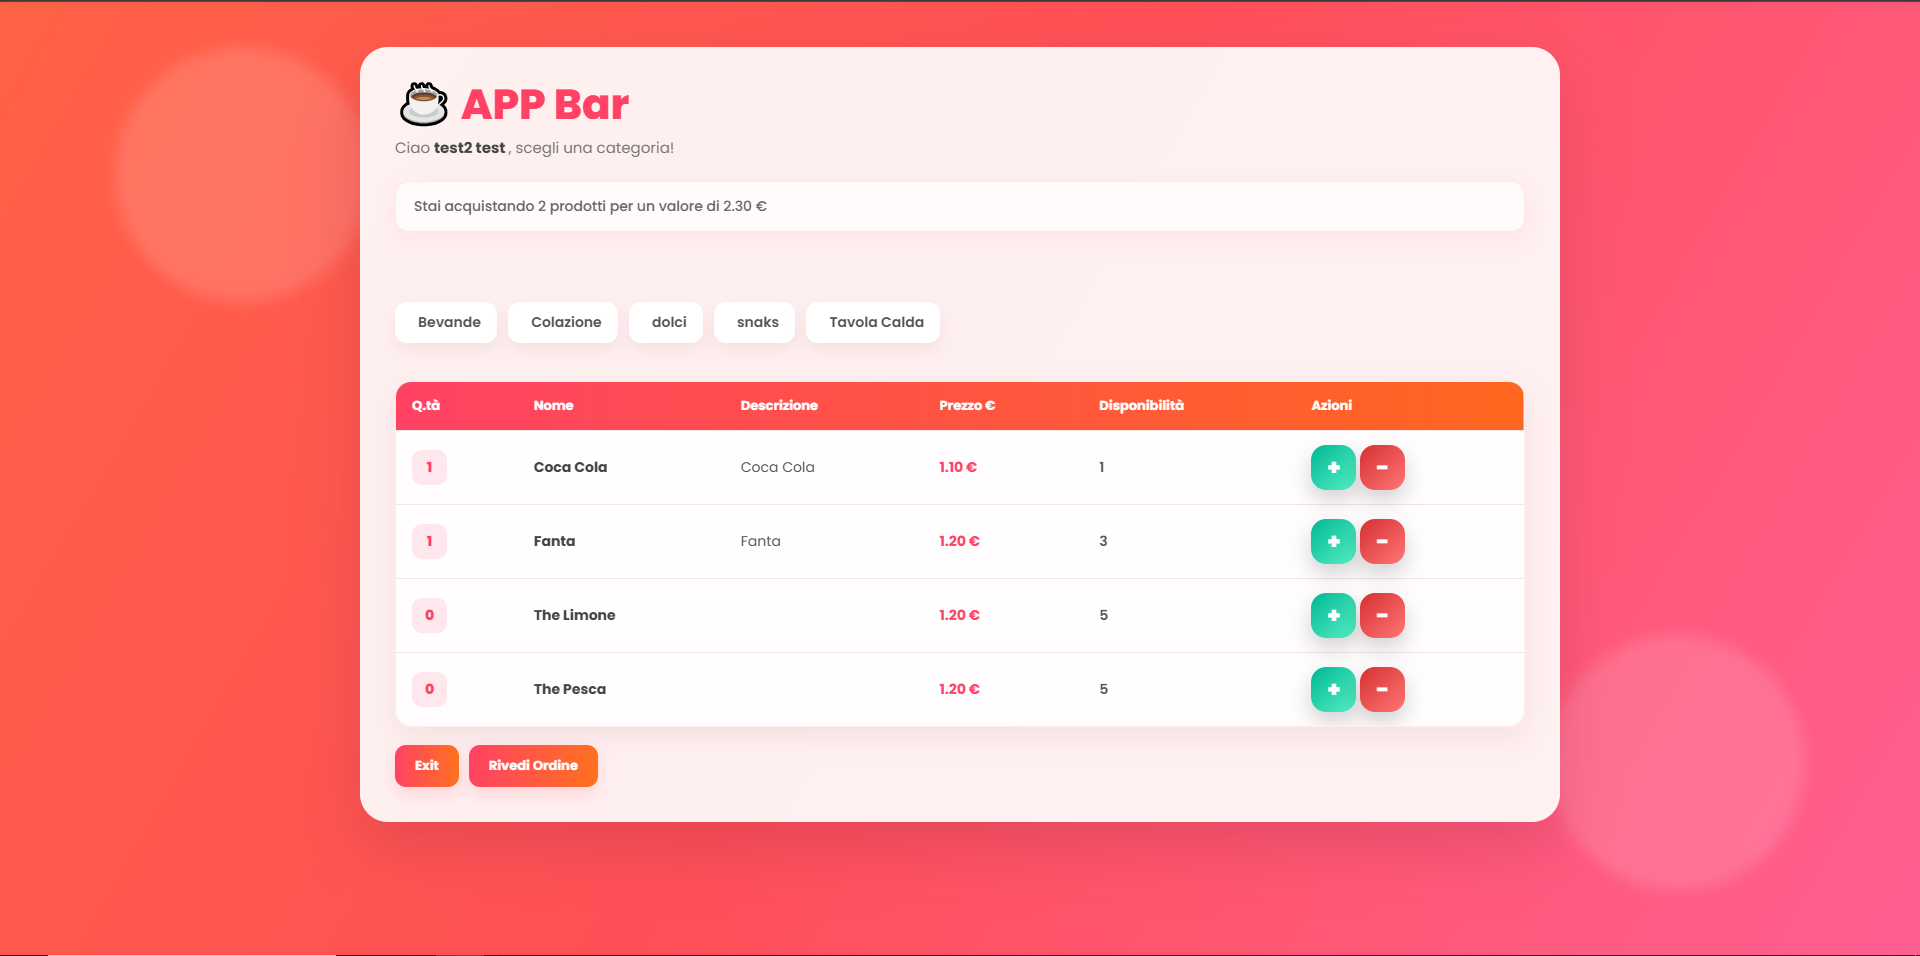Click the Disponibilità column header

(x=1141, y=405)
